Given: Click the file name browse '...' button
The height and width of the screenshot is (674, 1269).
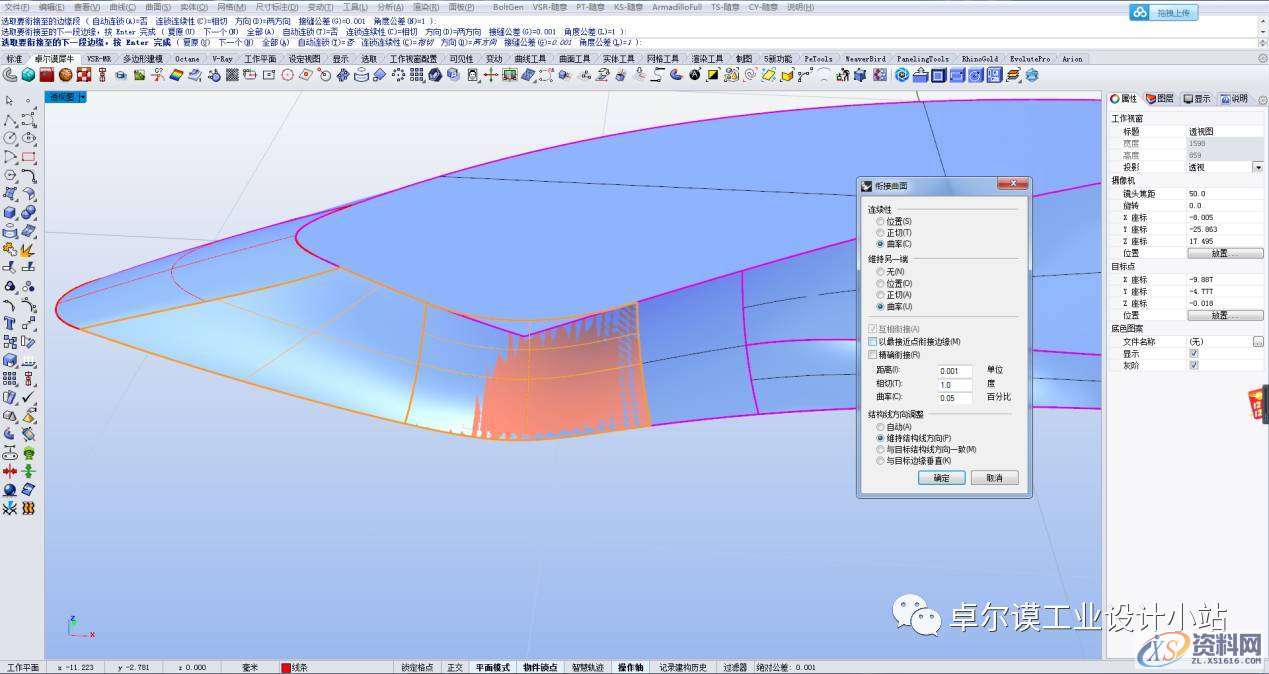Looking at the screenshot, I should [1257, 342].
